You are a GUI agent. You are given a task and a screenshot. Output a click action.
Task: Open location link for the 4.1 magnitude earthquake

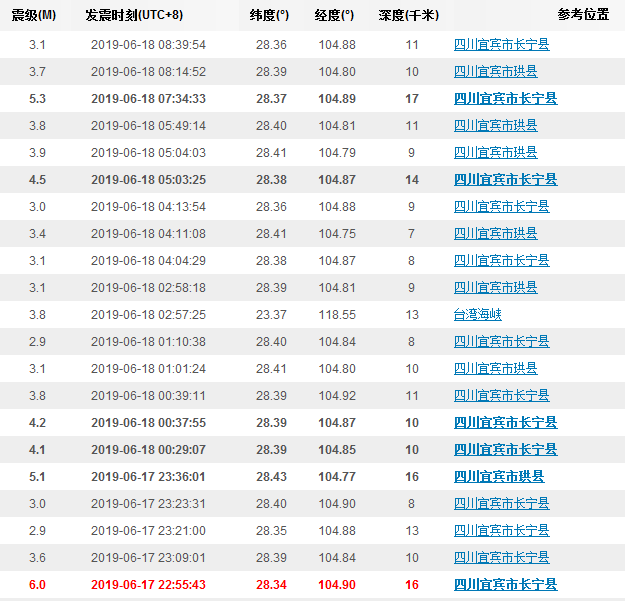505,449
